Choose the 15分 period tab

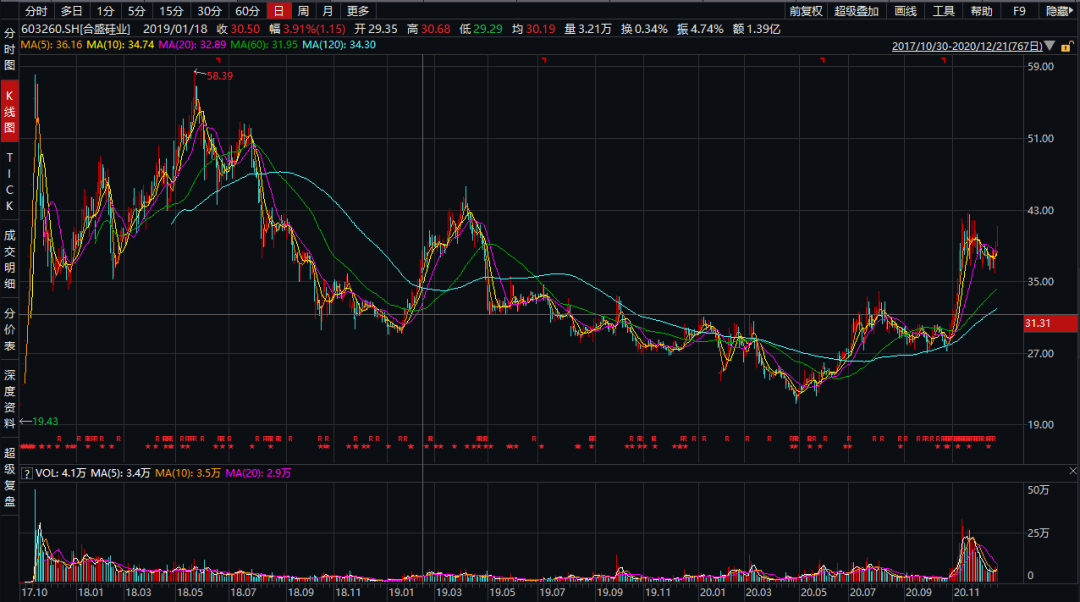click(x=172, y=11)
